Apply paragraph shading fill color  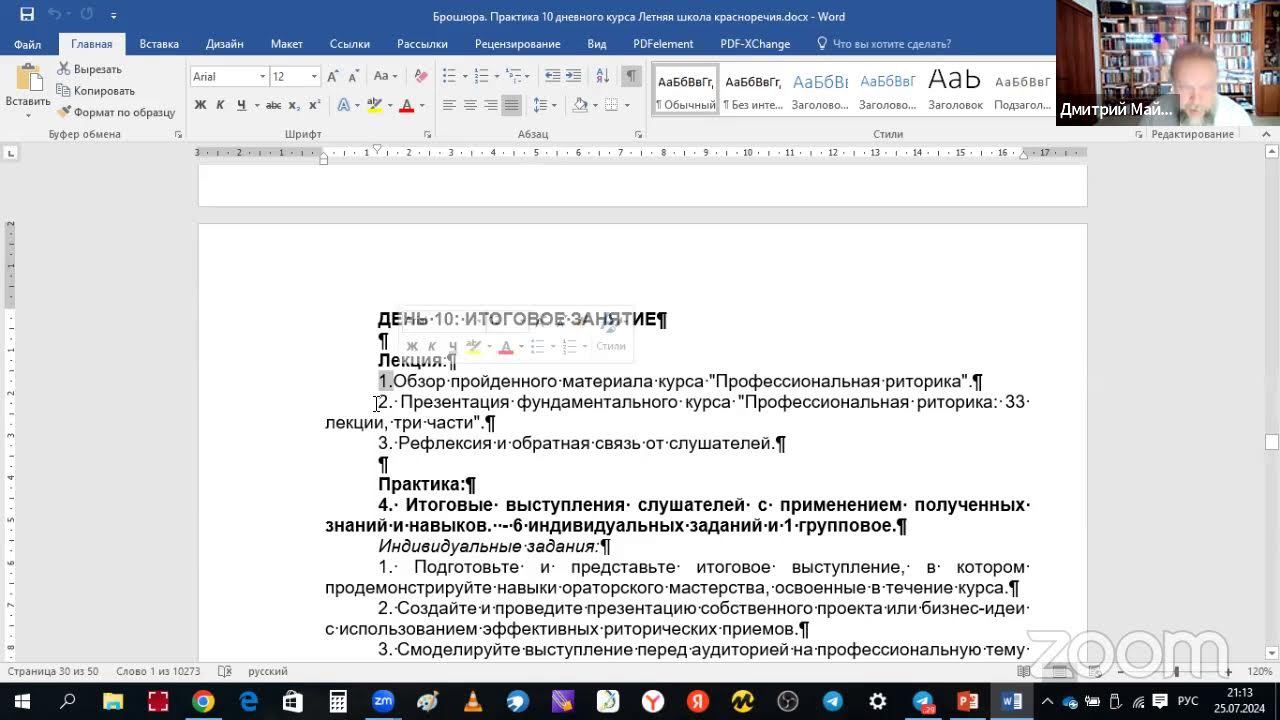click(x=579, y=105)
